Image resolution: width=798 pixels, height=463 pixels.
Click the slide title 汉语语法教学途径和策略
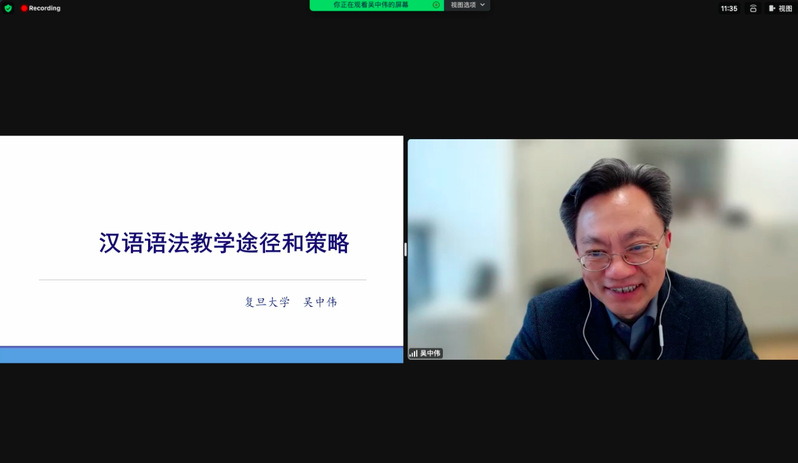click(224, 243)
